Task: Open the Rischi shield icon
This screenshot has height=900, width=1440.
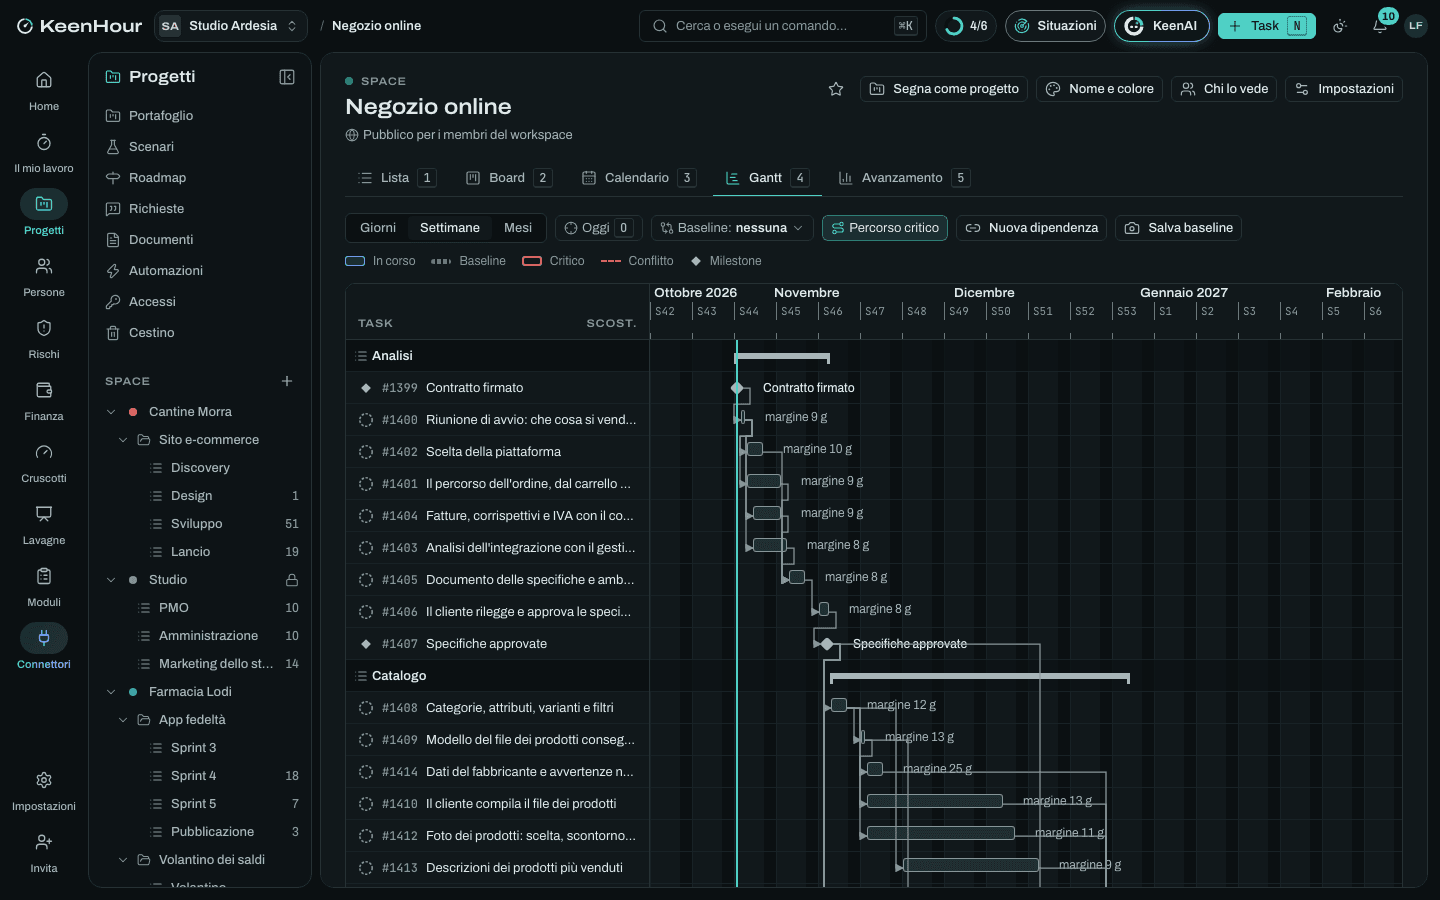Action: pos(44,328)
